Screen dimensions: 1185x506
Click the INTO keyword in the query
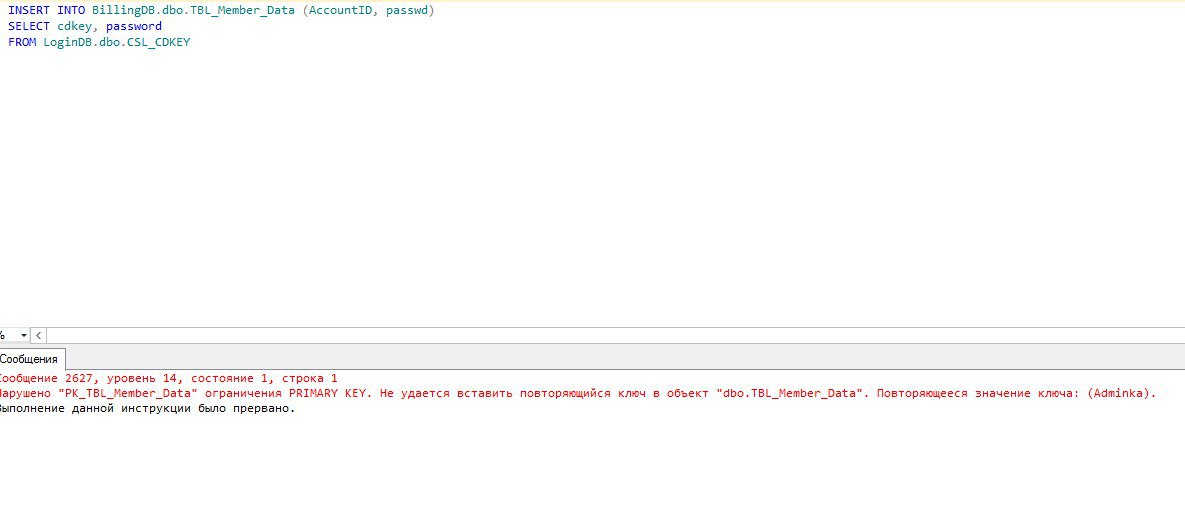[x=71, y=11]
